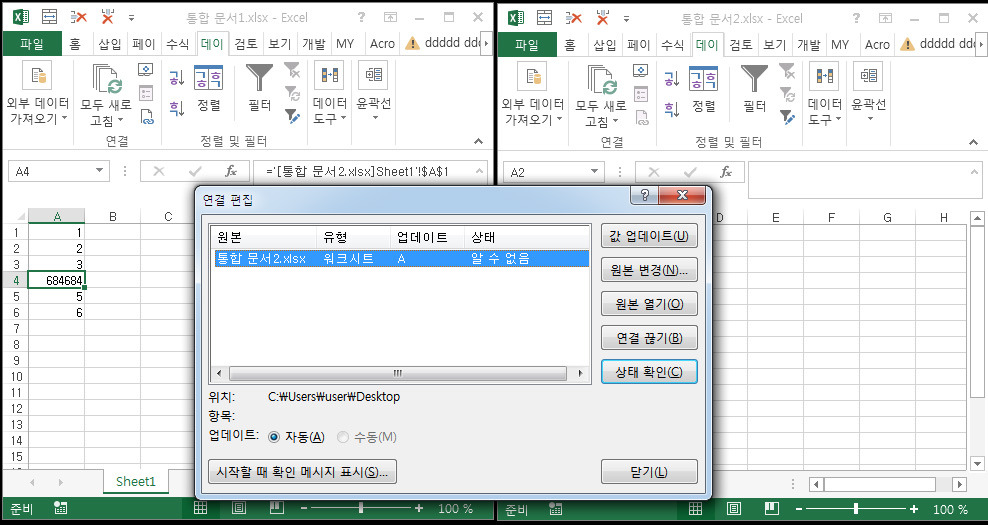Click Break Link (연결 끊기) button
The height and width of the screenshot is (525, 988).
pos(649,338)
